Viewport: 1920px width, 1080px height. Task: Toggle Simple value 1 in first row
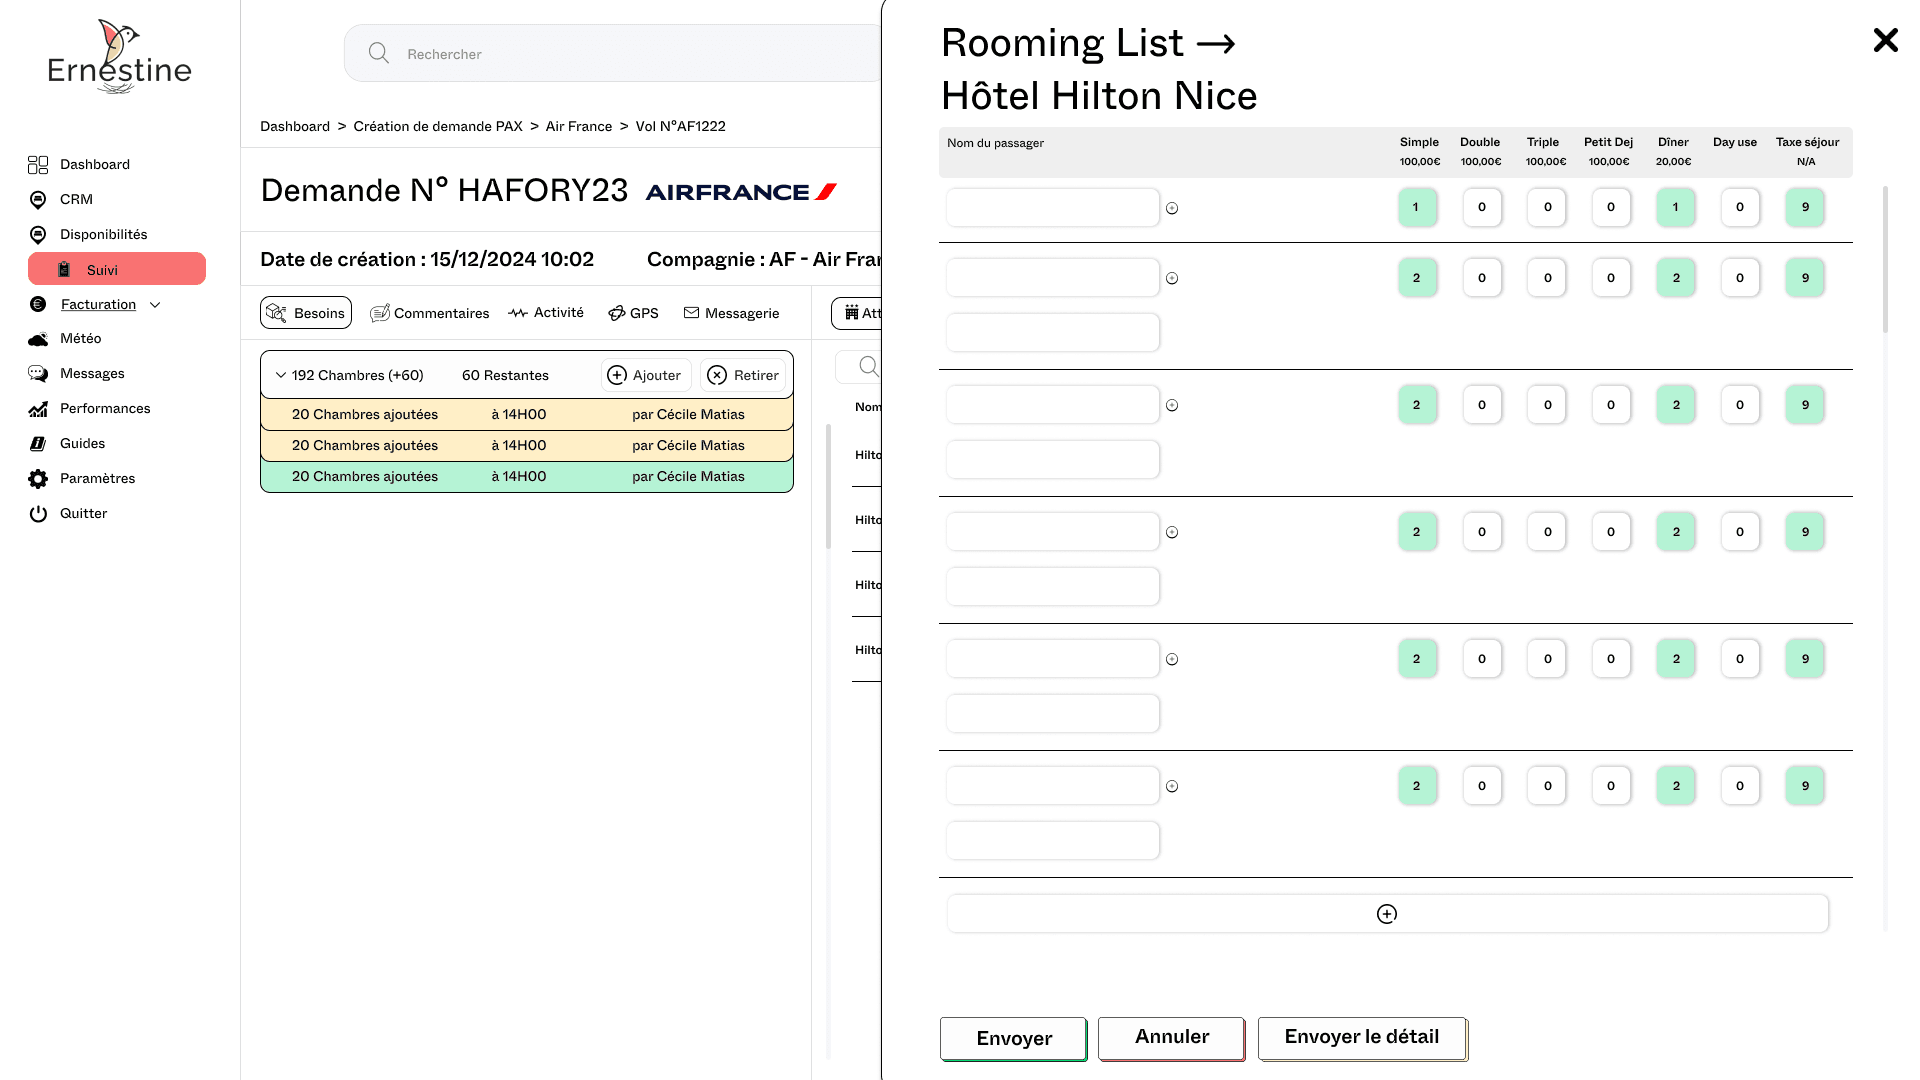pos(1416,208)
